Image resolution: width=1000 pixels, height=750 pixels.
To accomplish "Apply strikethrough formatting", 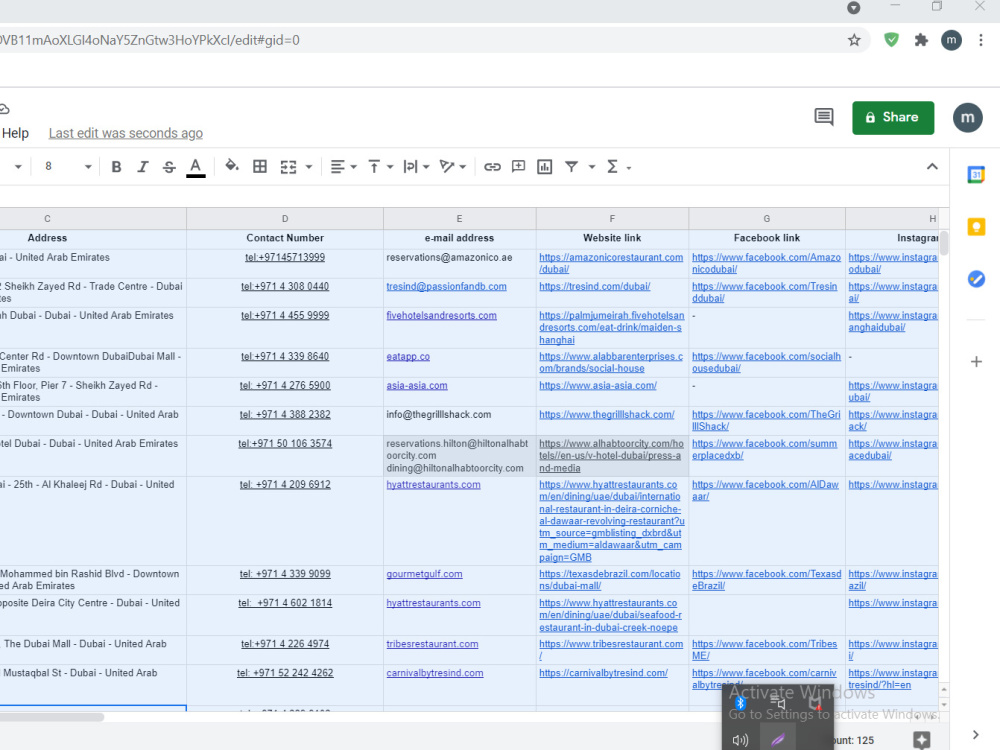I will point(169,167).
